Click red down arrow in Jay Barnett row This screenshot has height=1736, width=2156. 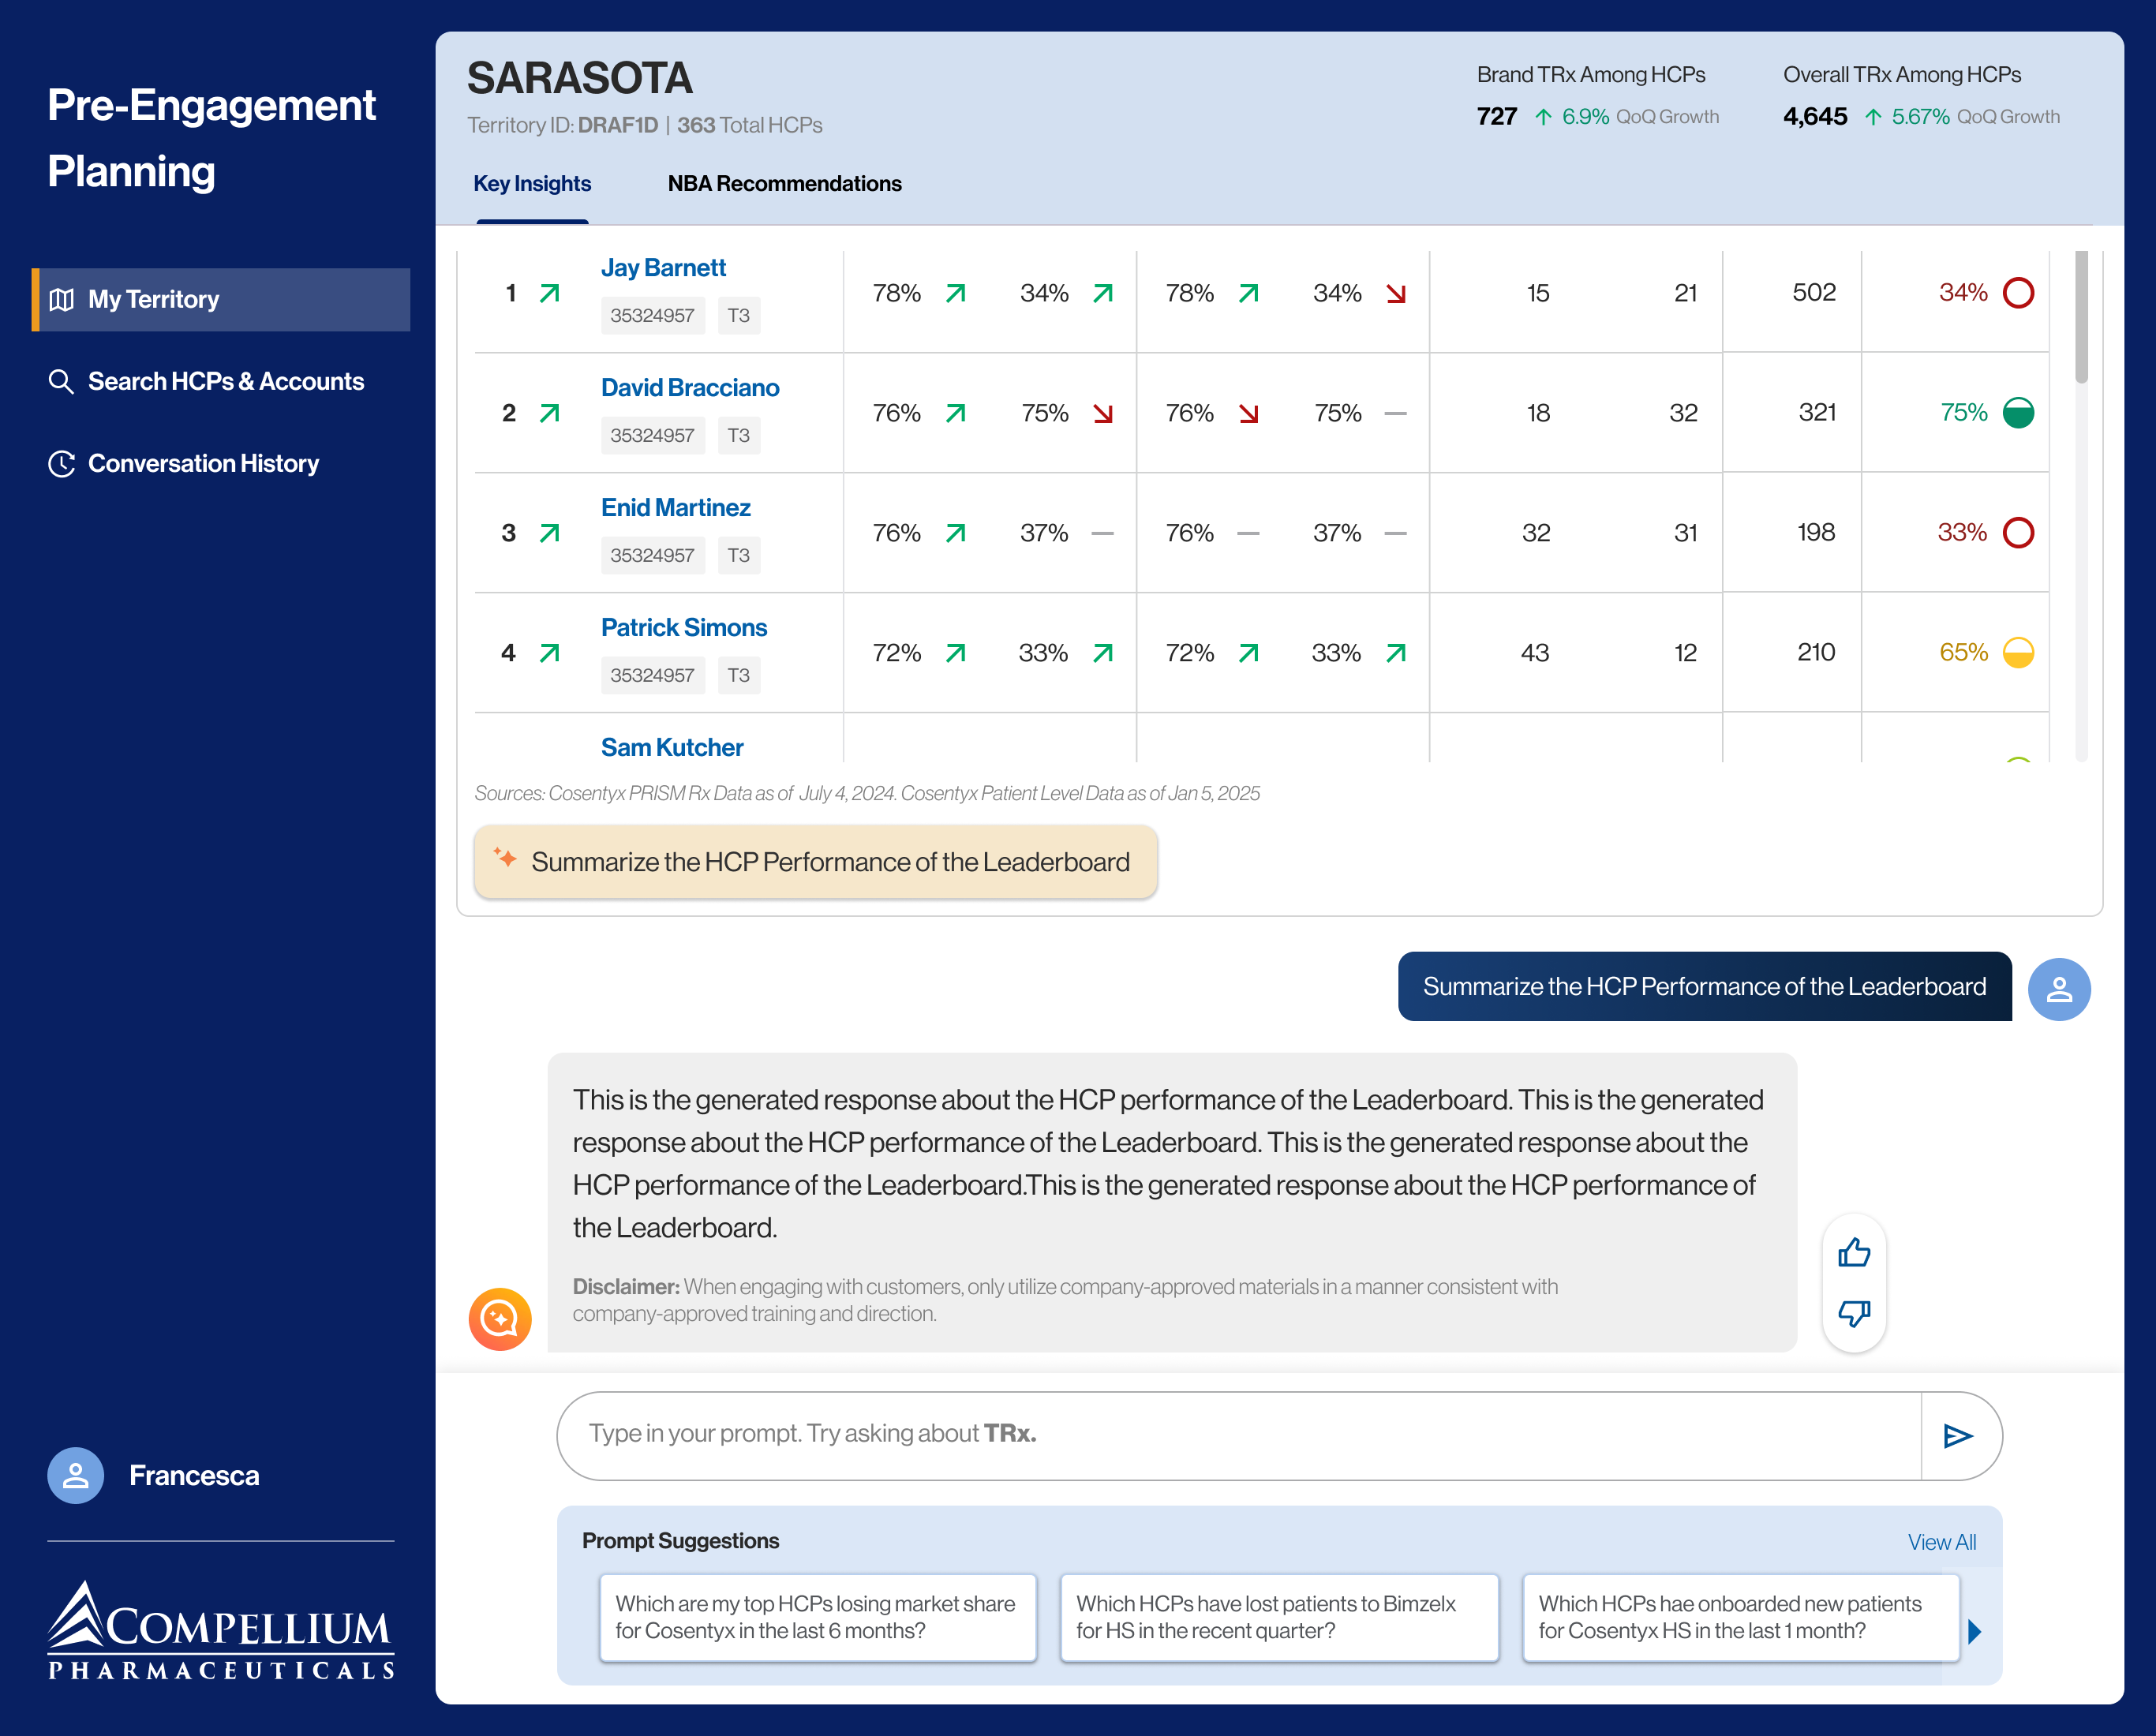(x=1396, y=293)
